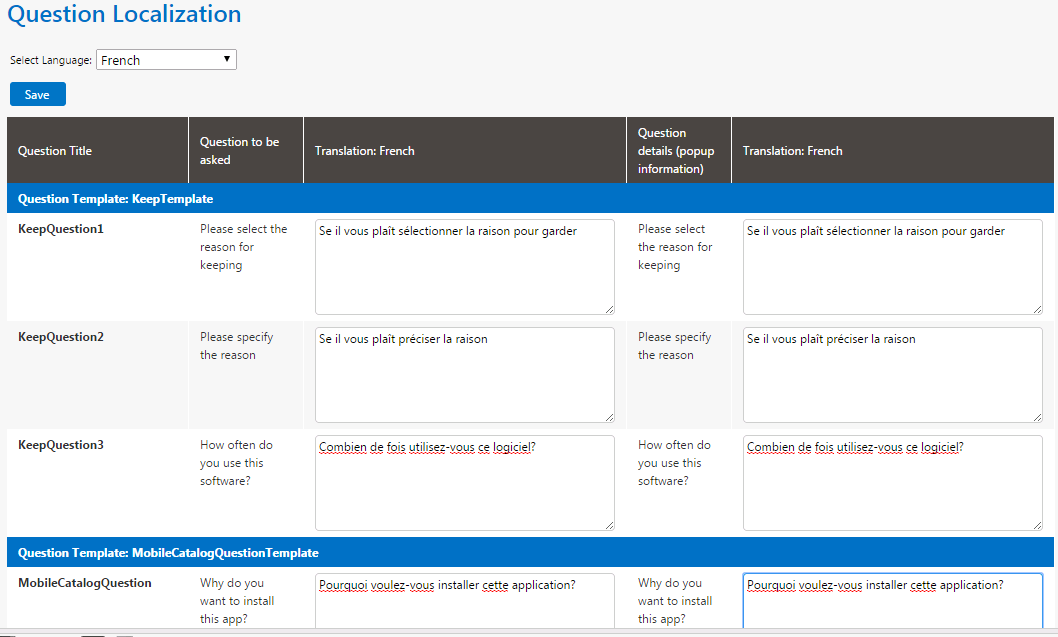The image size is (1058, 637).
Task: Click MobileCatalogQuestion details translation text box
Action: tap(892, 600)
